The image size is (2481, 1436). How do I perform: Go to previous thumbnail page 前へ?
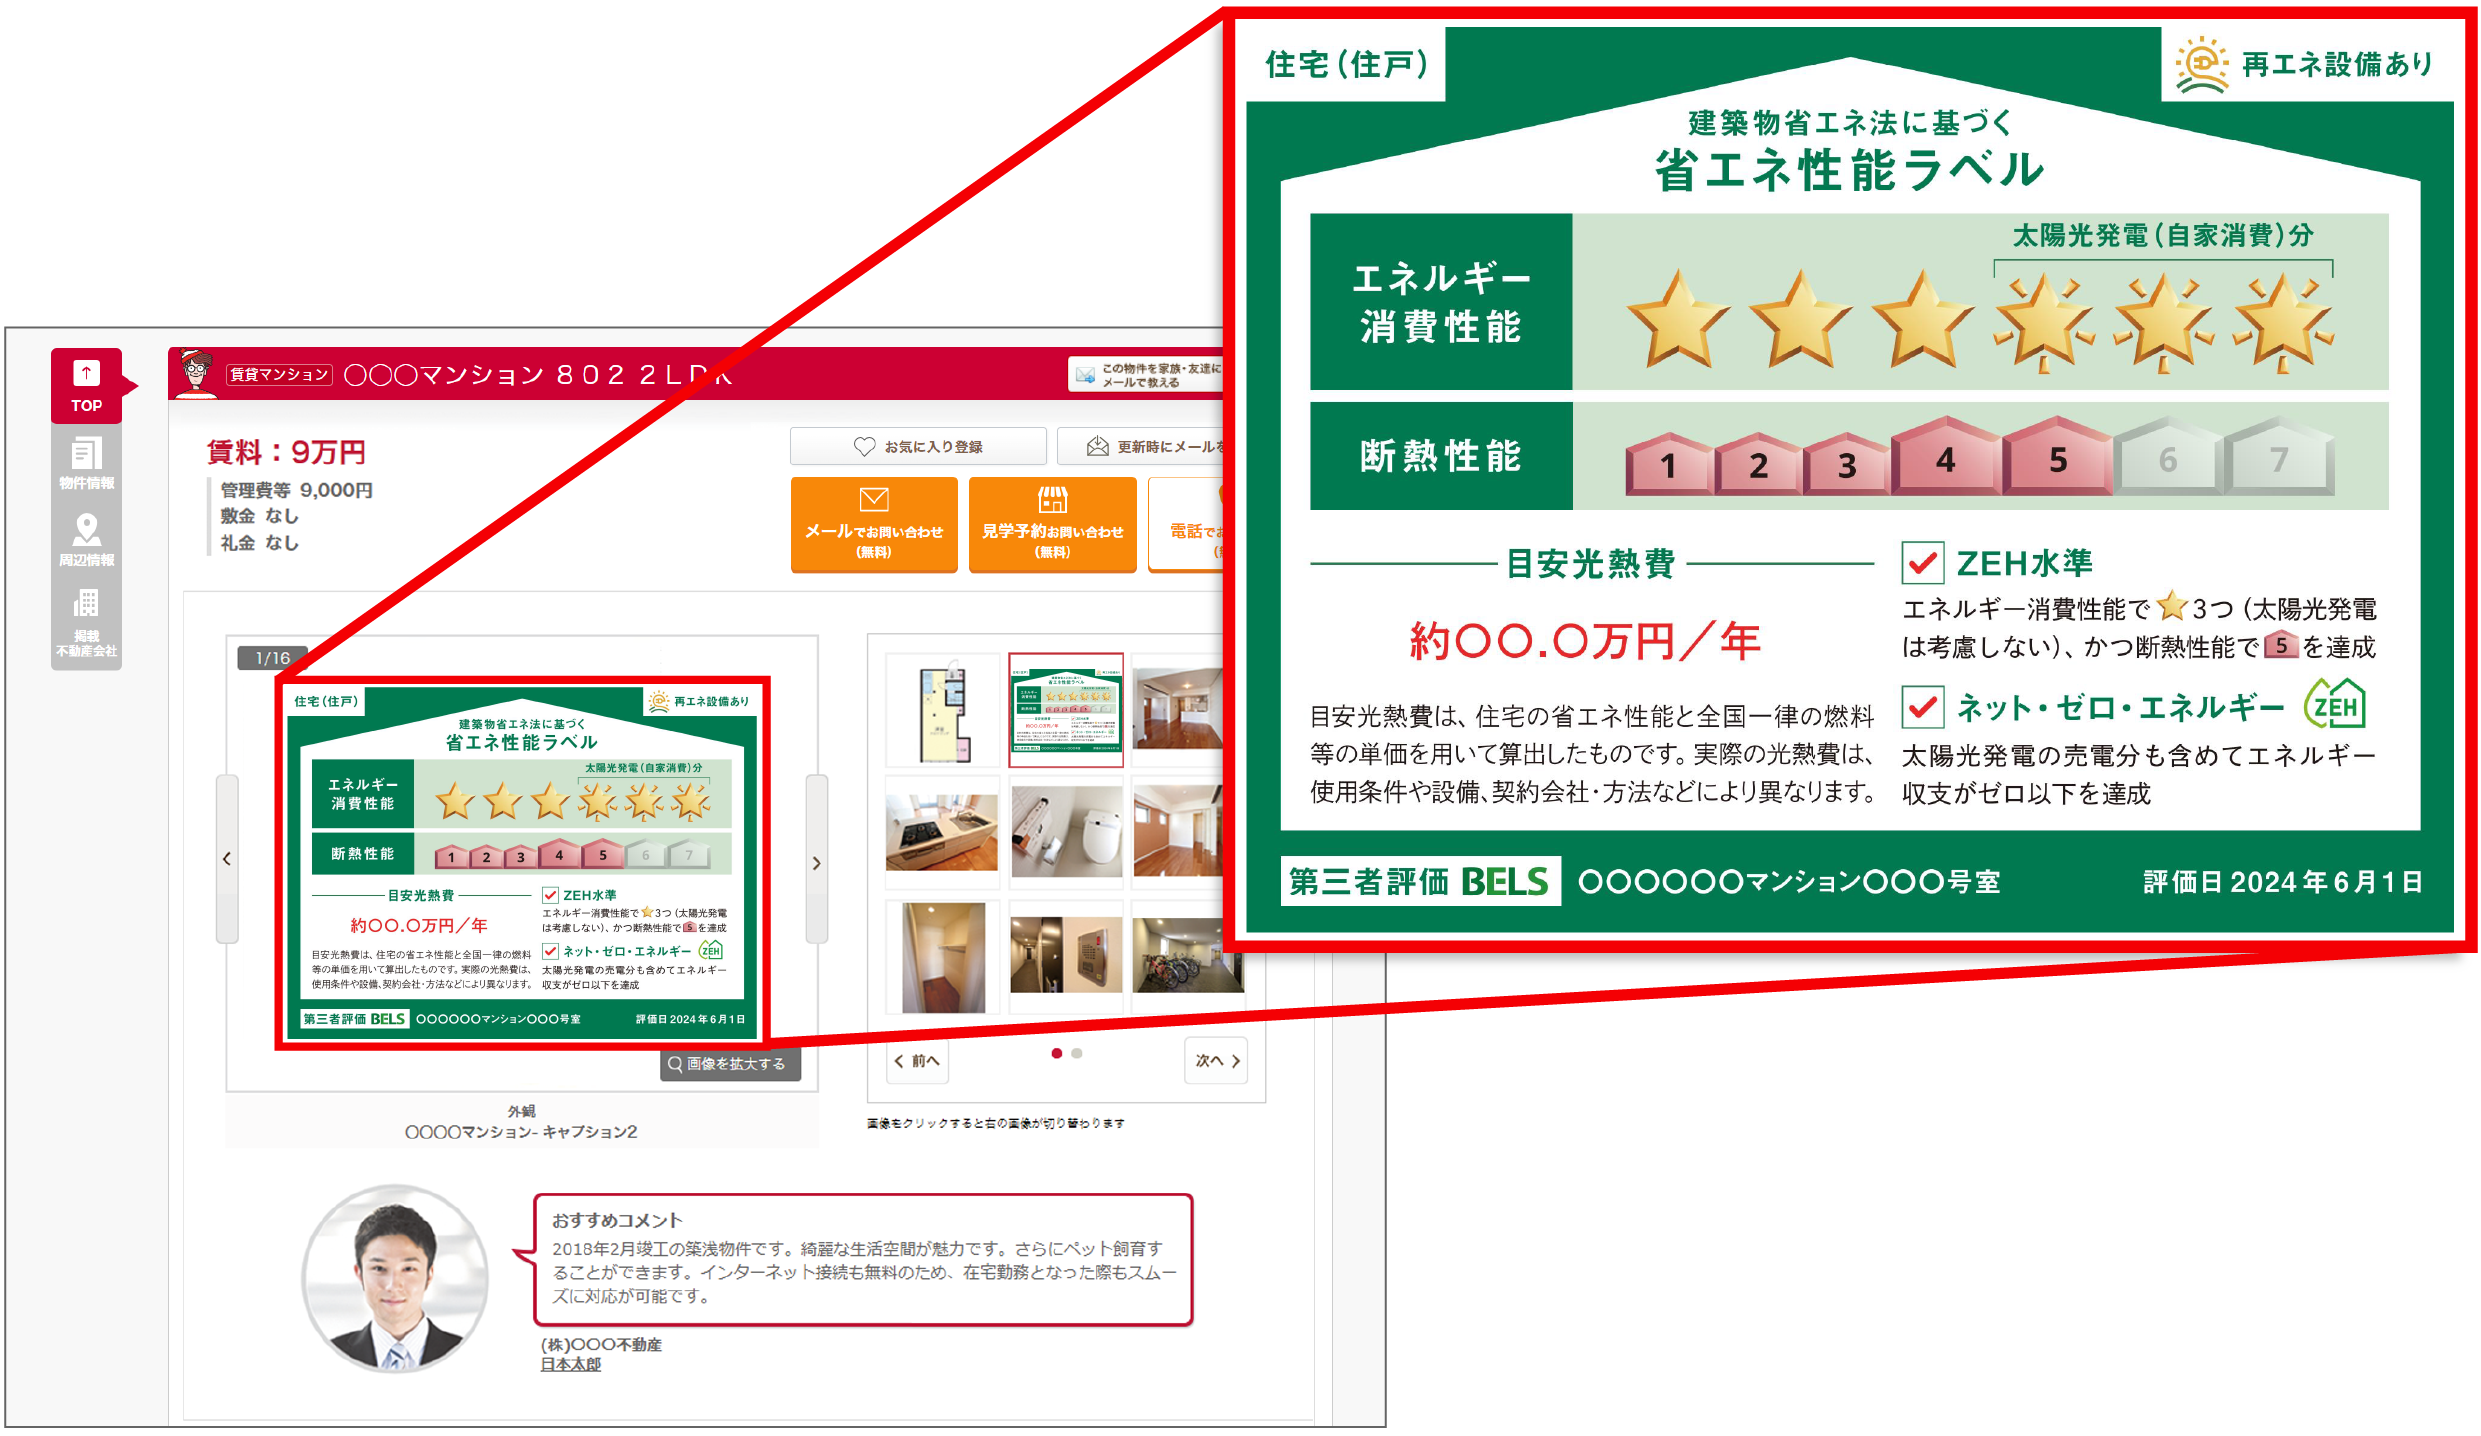[916, 1061]
